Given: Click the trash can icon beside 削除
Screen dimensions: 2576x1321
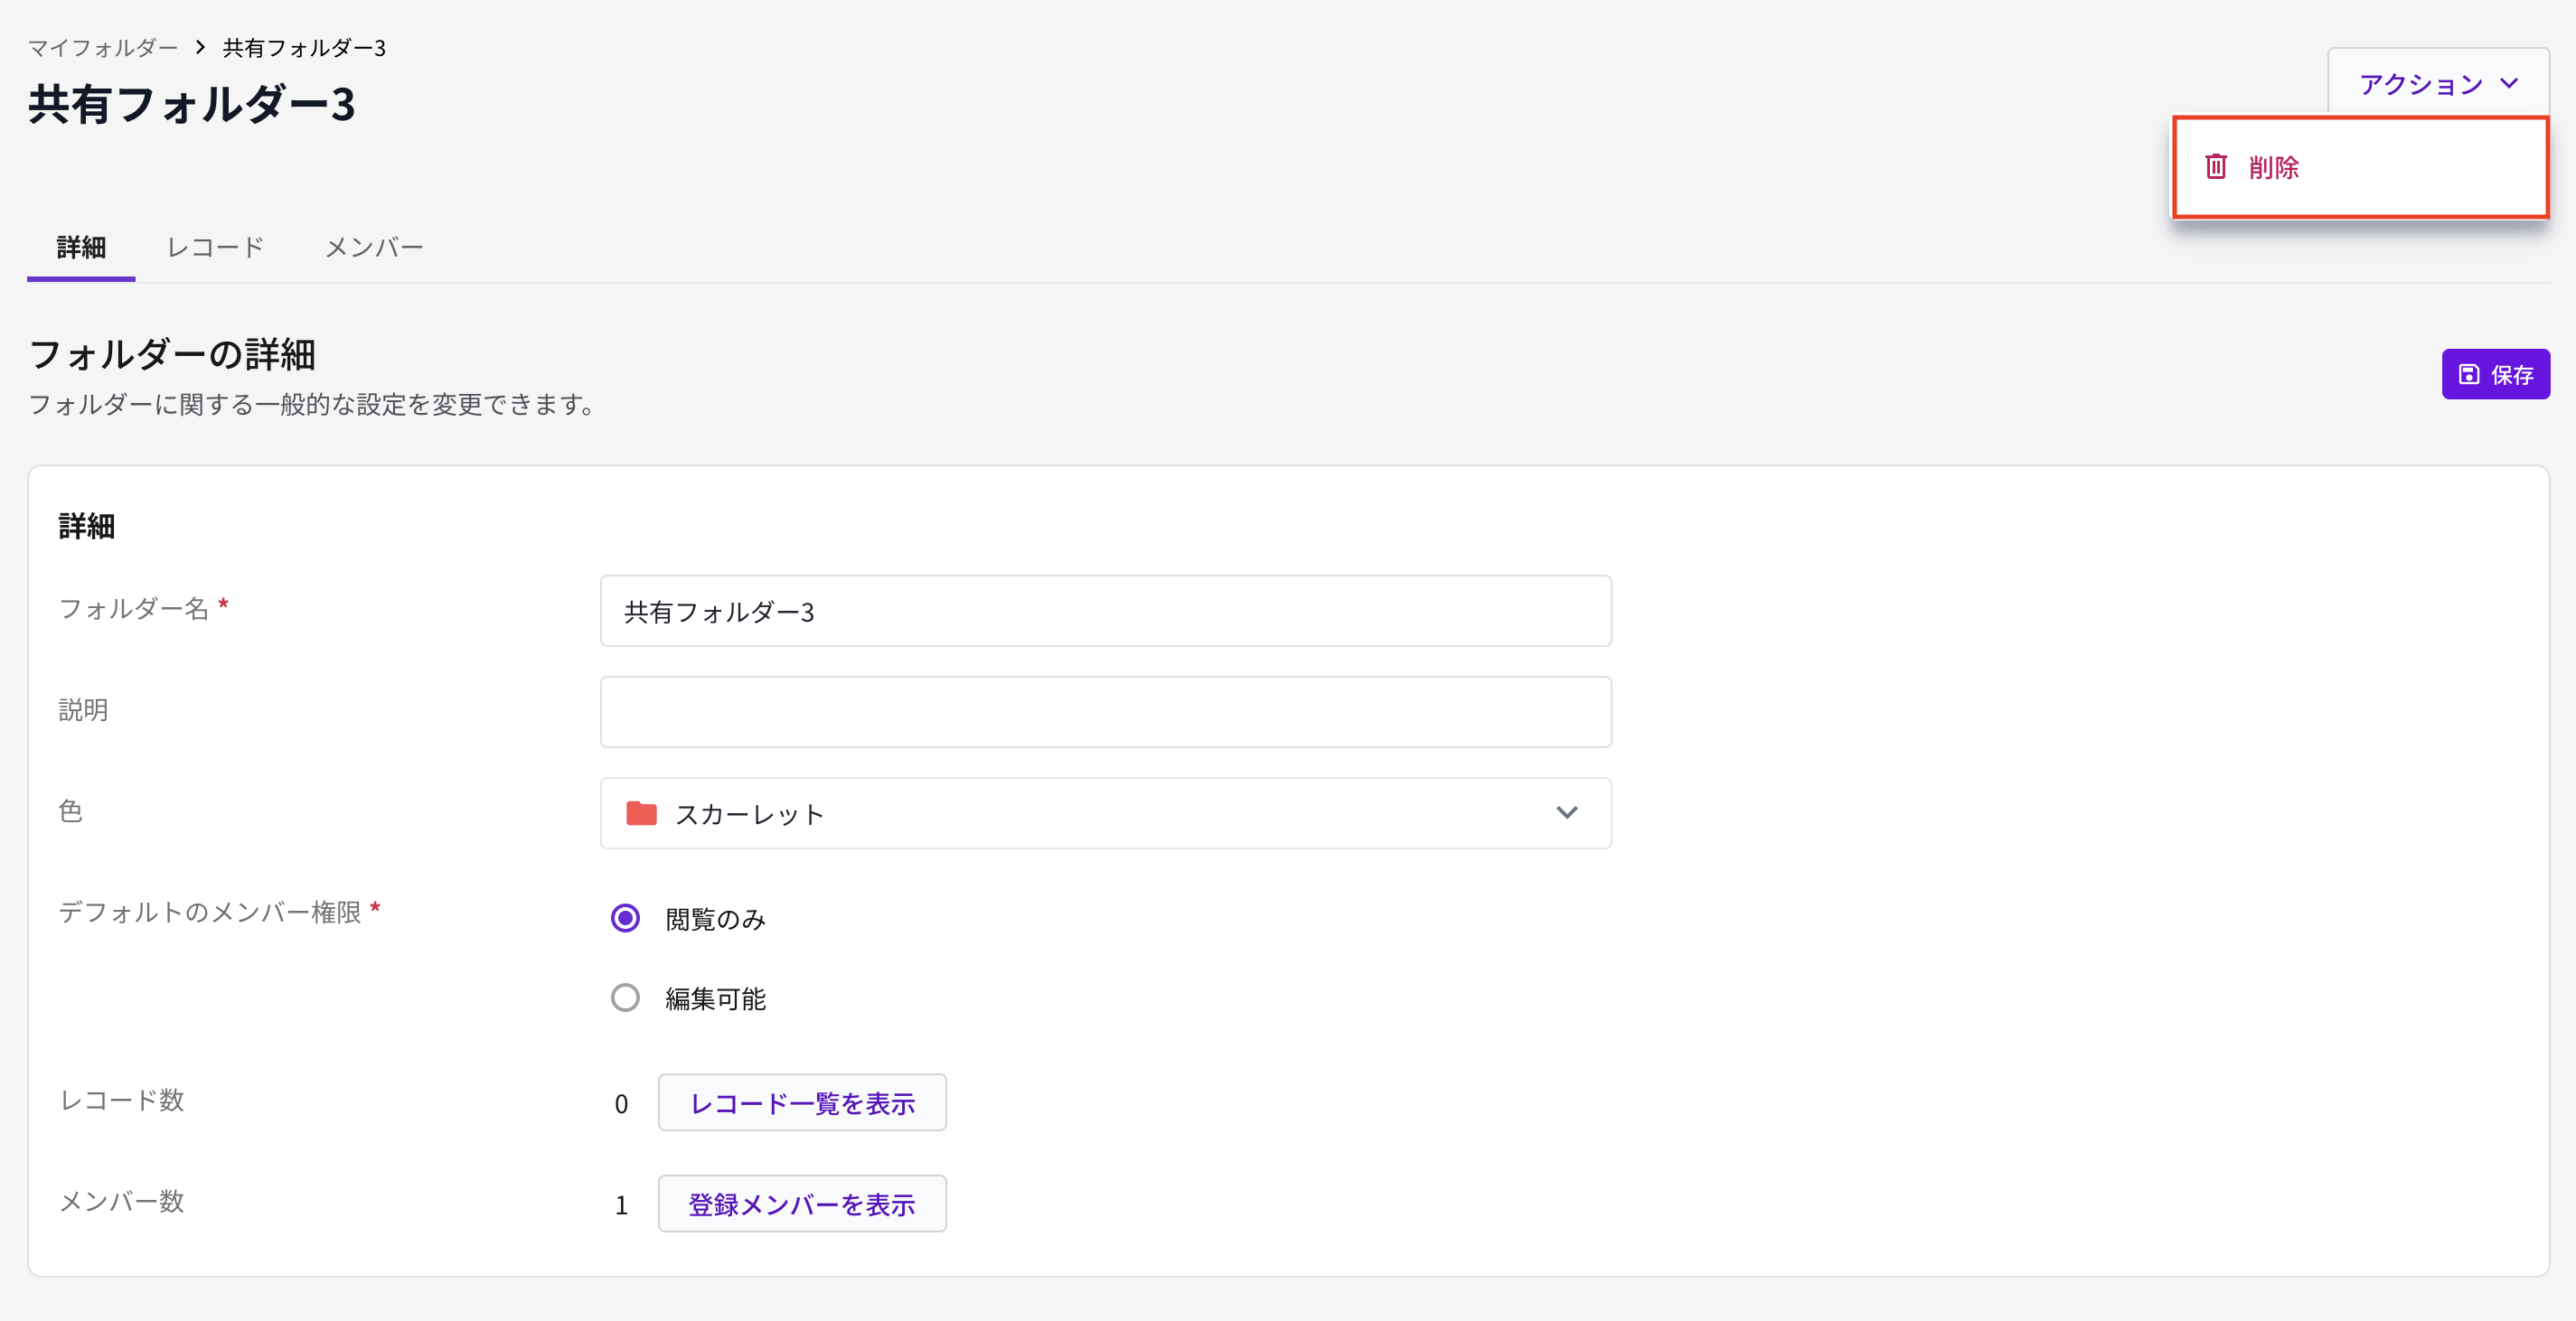Looking at the screenshot, I should (2215, 166).
